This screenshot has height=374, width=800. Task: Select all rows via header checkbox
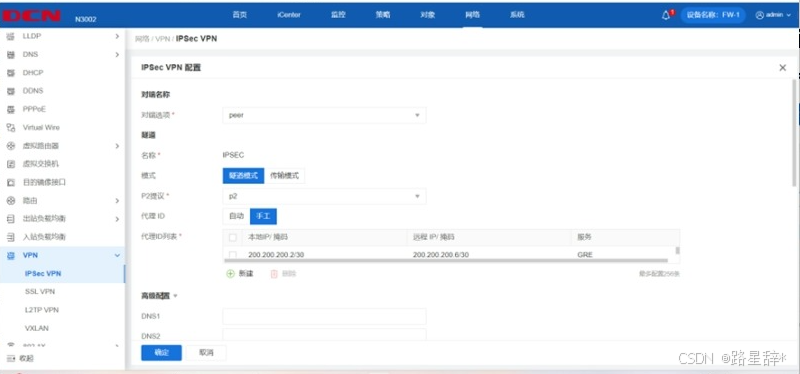pos(233,237)
